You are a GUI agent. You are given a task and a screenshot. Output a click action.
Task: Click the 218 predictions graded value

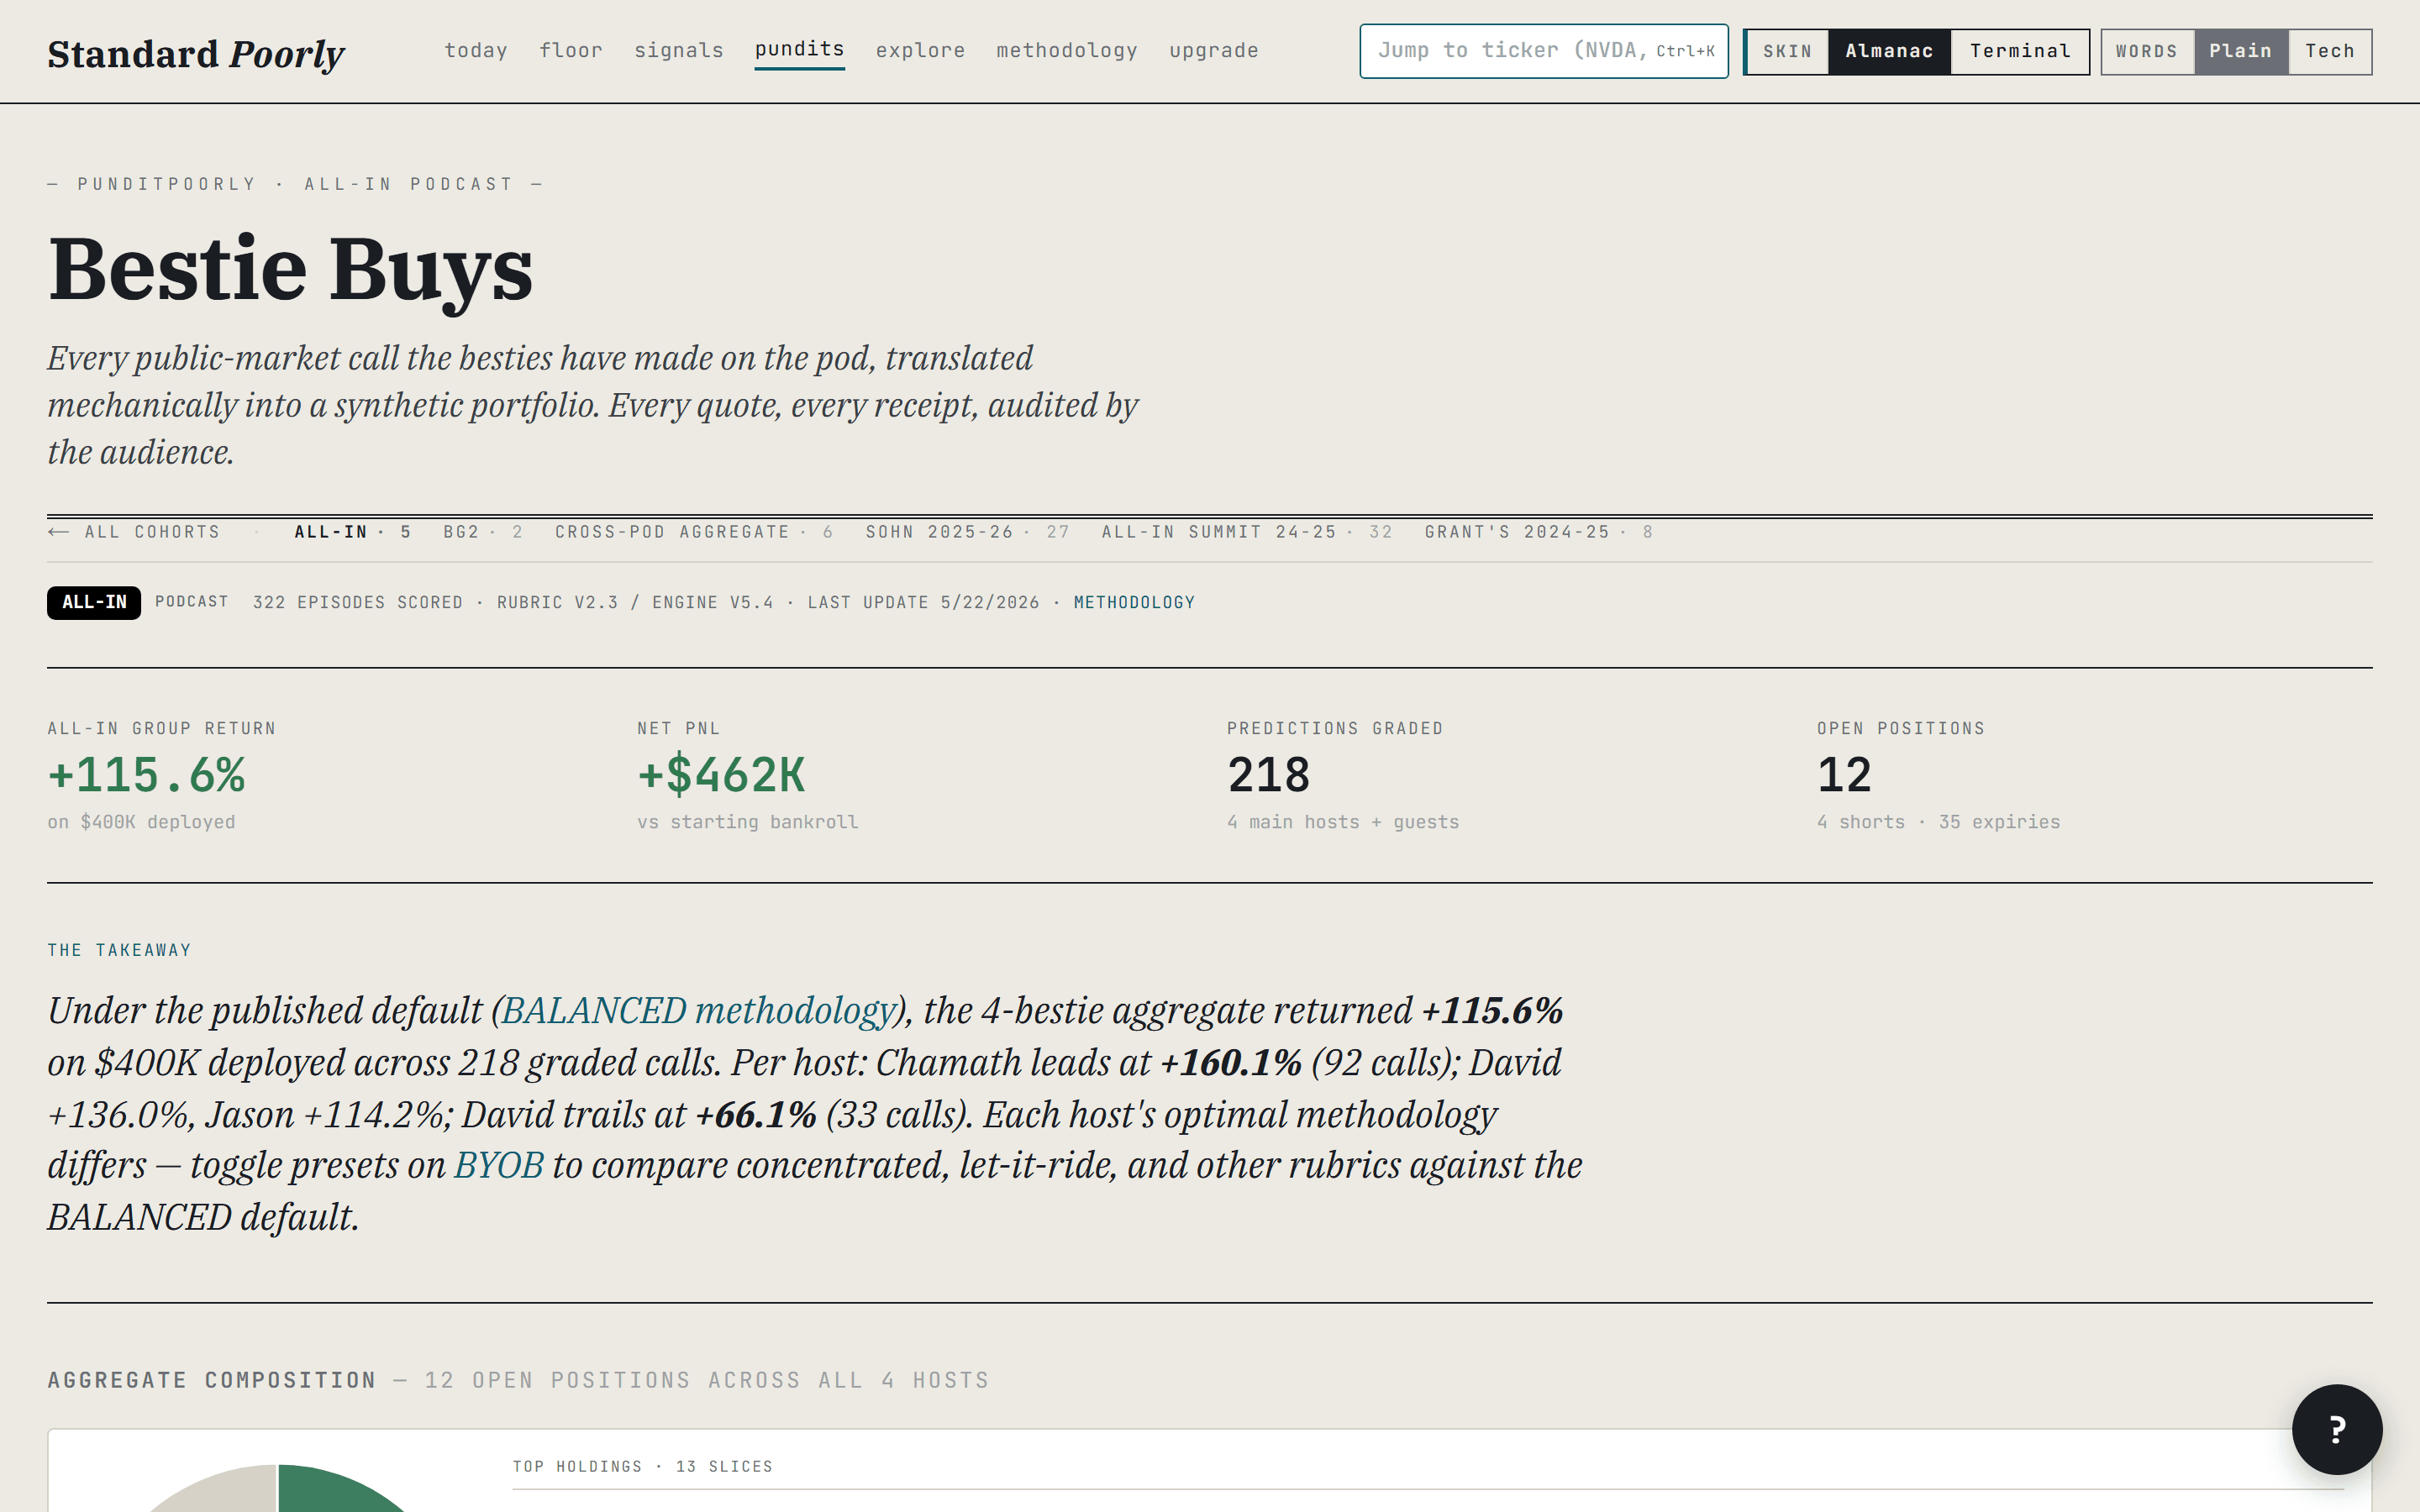click(1268, 775)
